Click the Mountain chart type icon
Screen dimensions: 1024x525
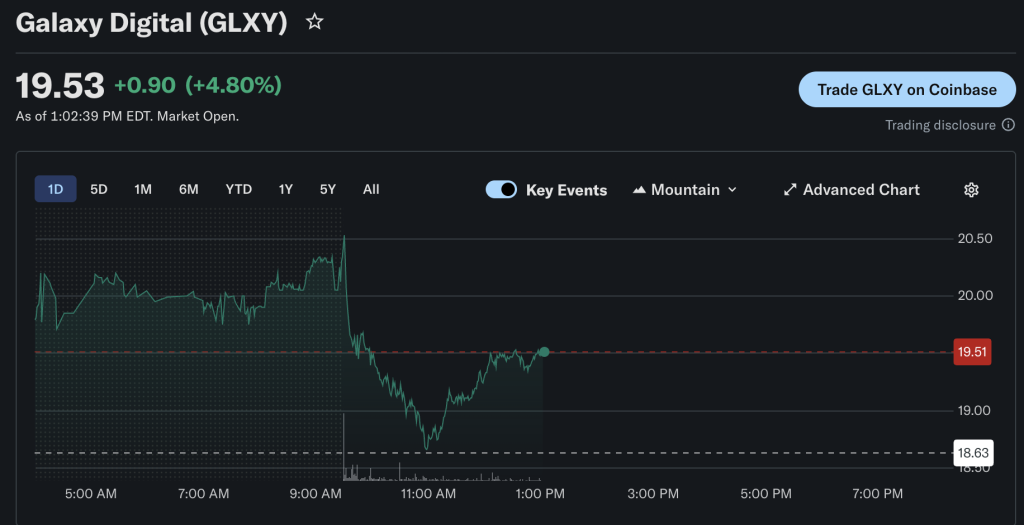(639, 190)
